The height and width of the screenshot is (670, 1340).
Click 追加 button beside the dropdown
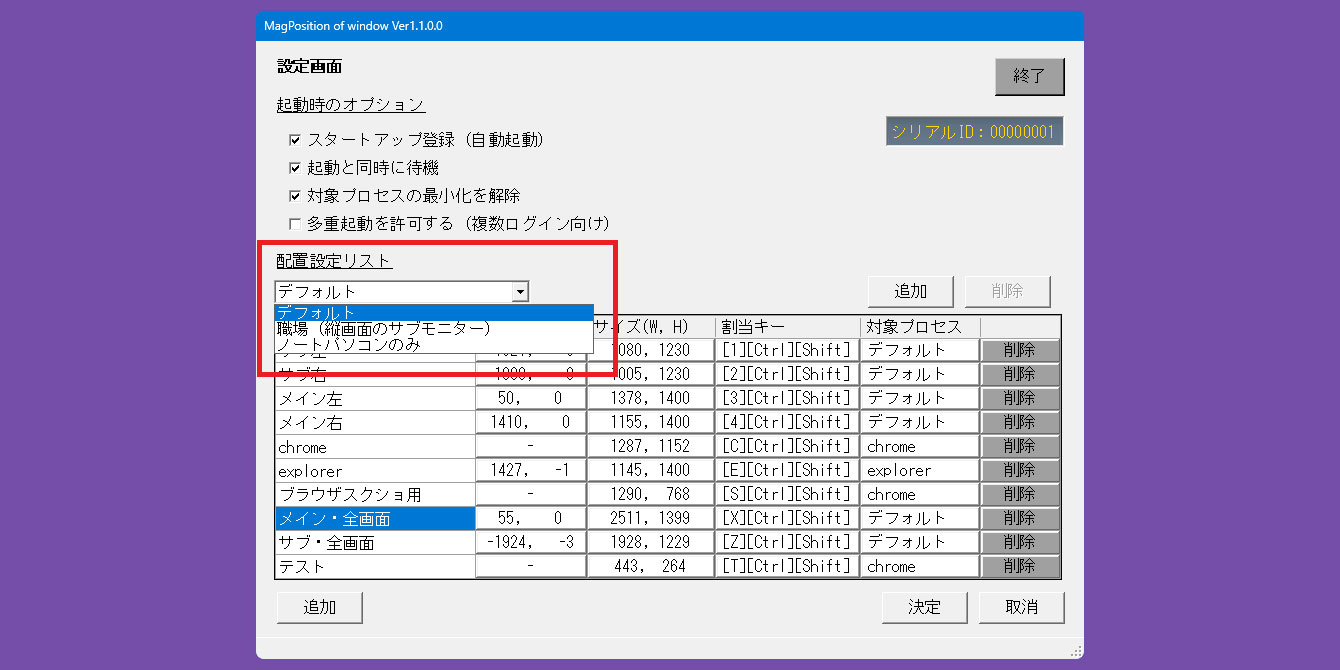pos(910,291)
